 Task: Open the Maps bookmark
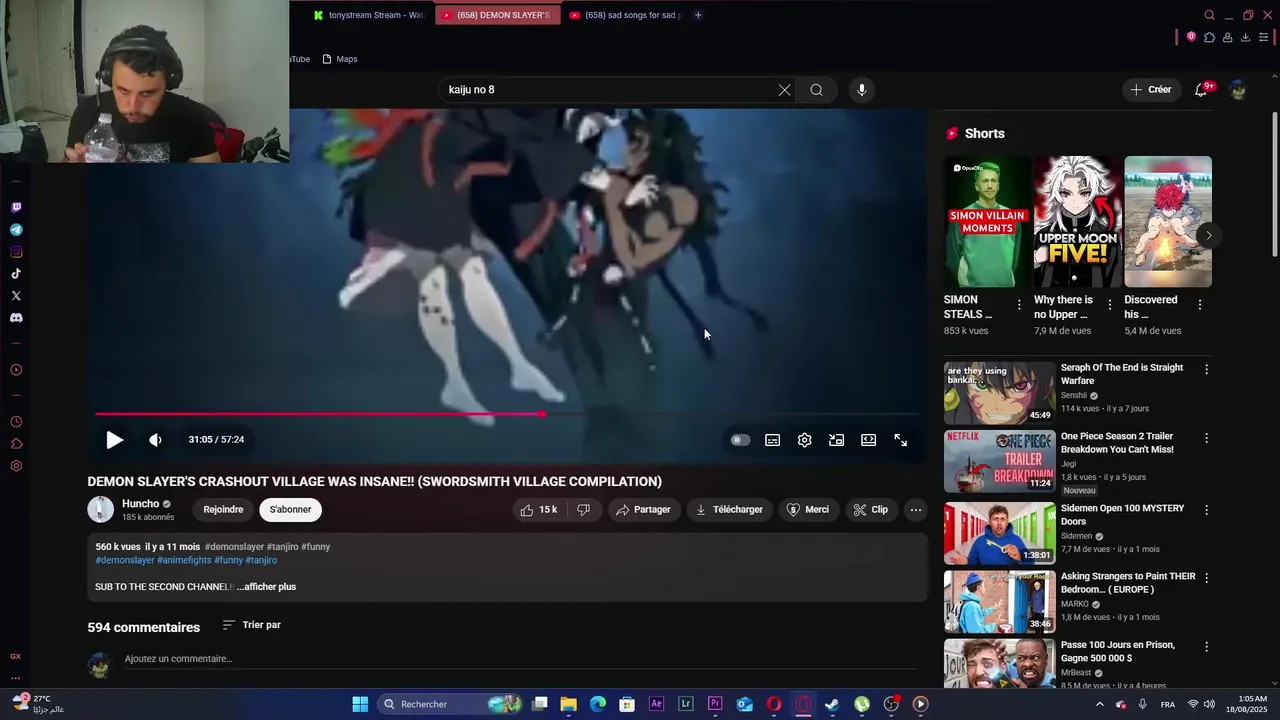[340, 59]
